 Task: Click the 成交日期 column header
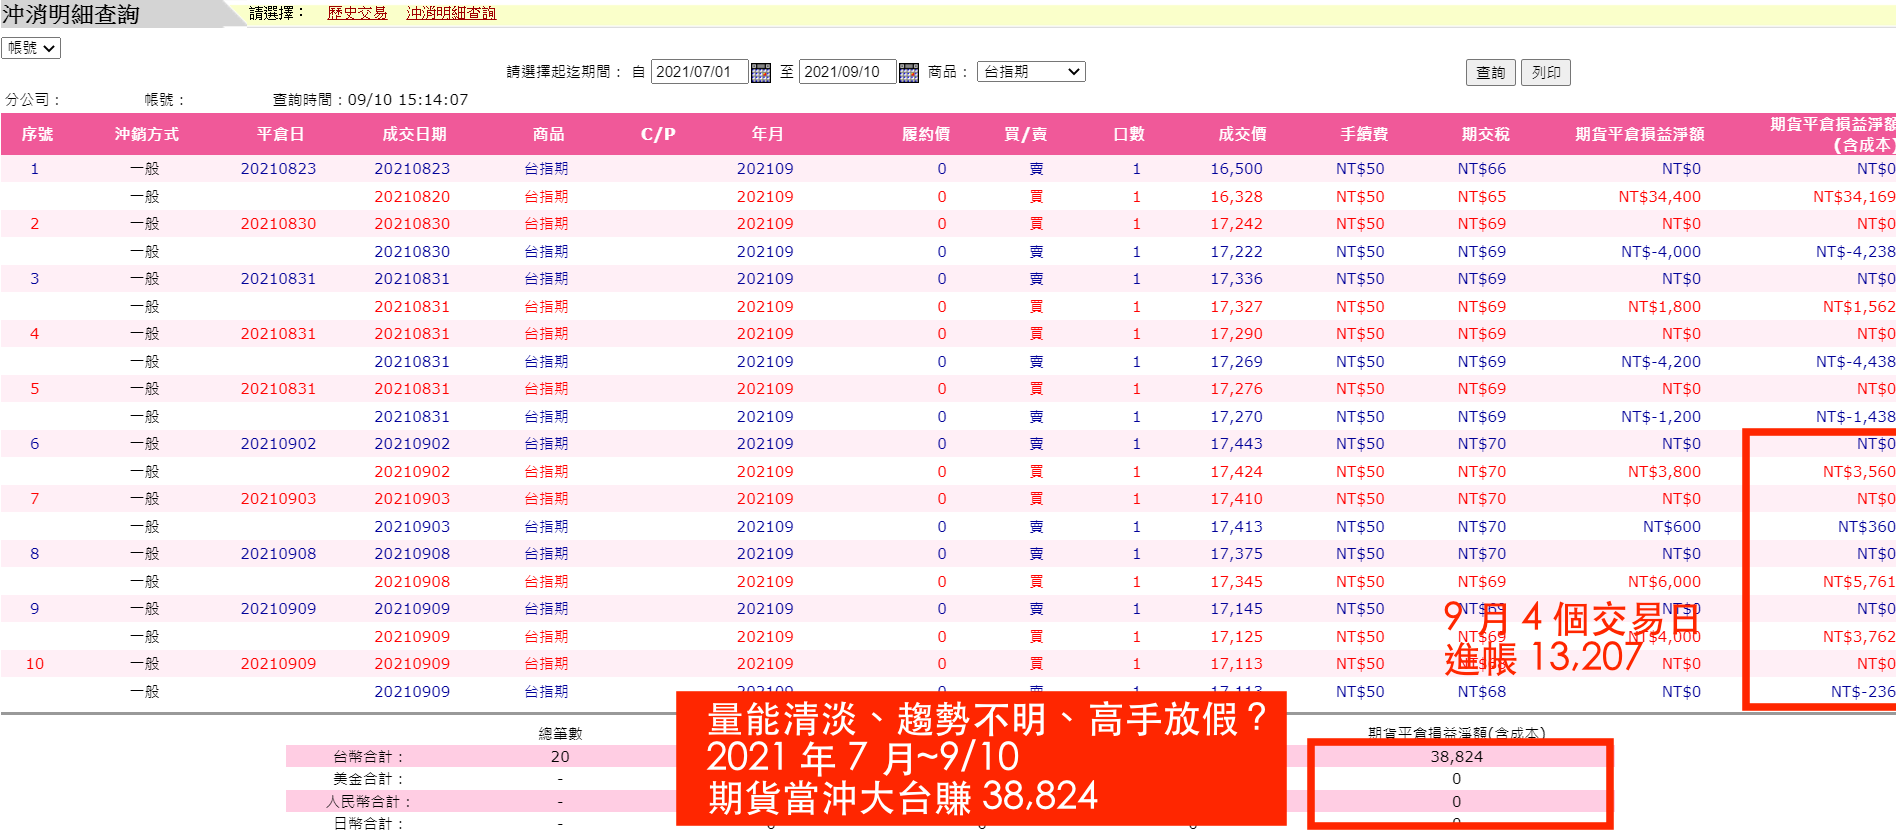(414, 134)
